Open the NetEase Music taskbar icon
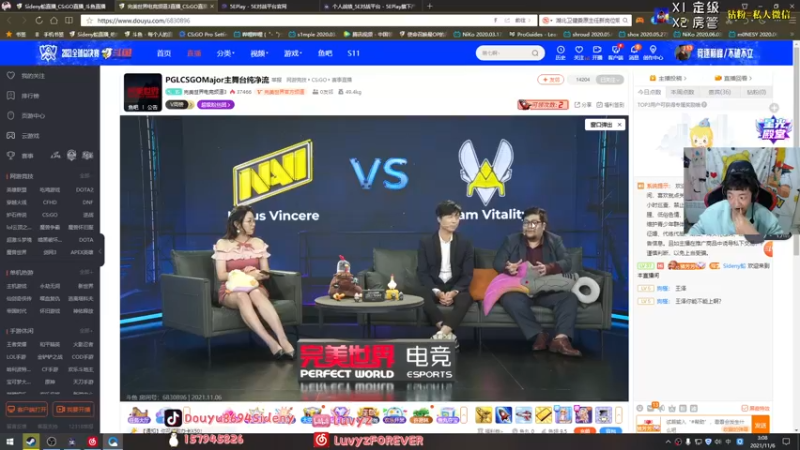The image size is (800, 450). [92, 441]
